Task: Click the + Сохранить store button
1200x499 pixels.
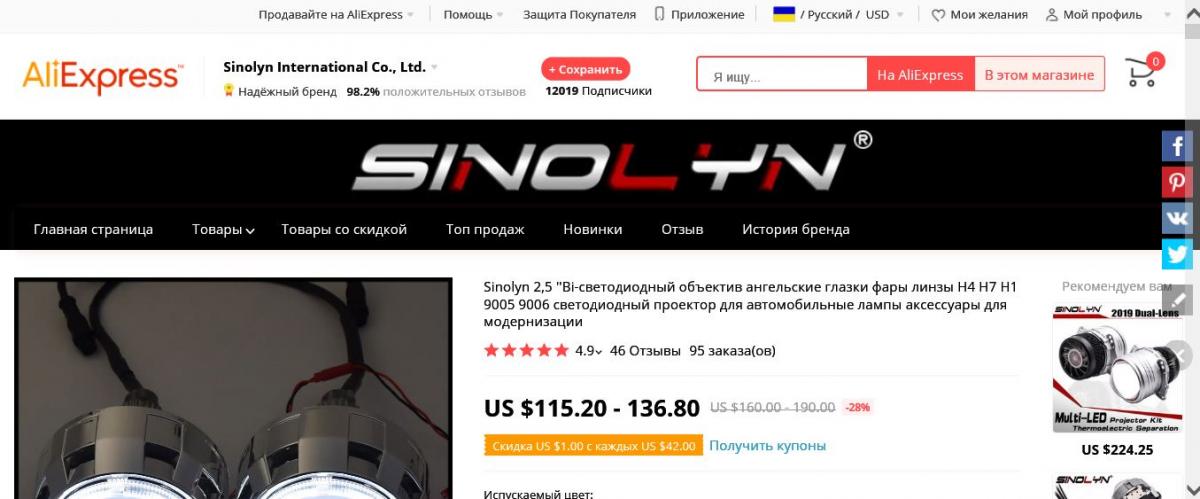Action: pyautogui.click(x=586, y=69)
